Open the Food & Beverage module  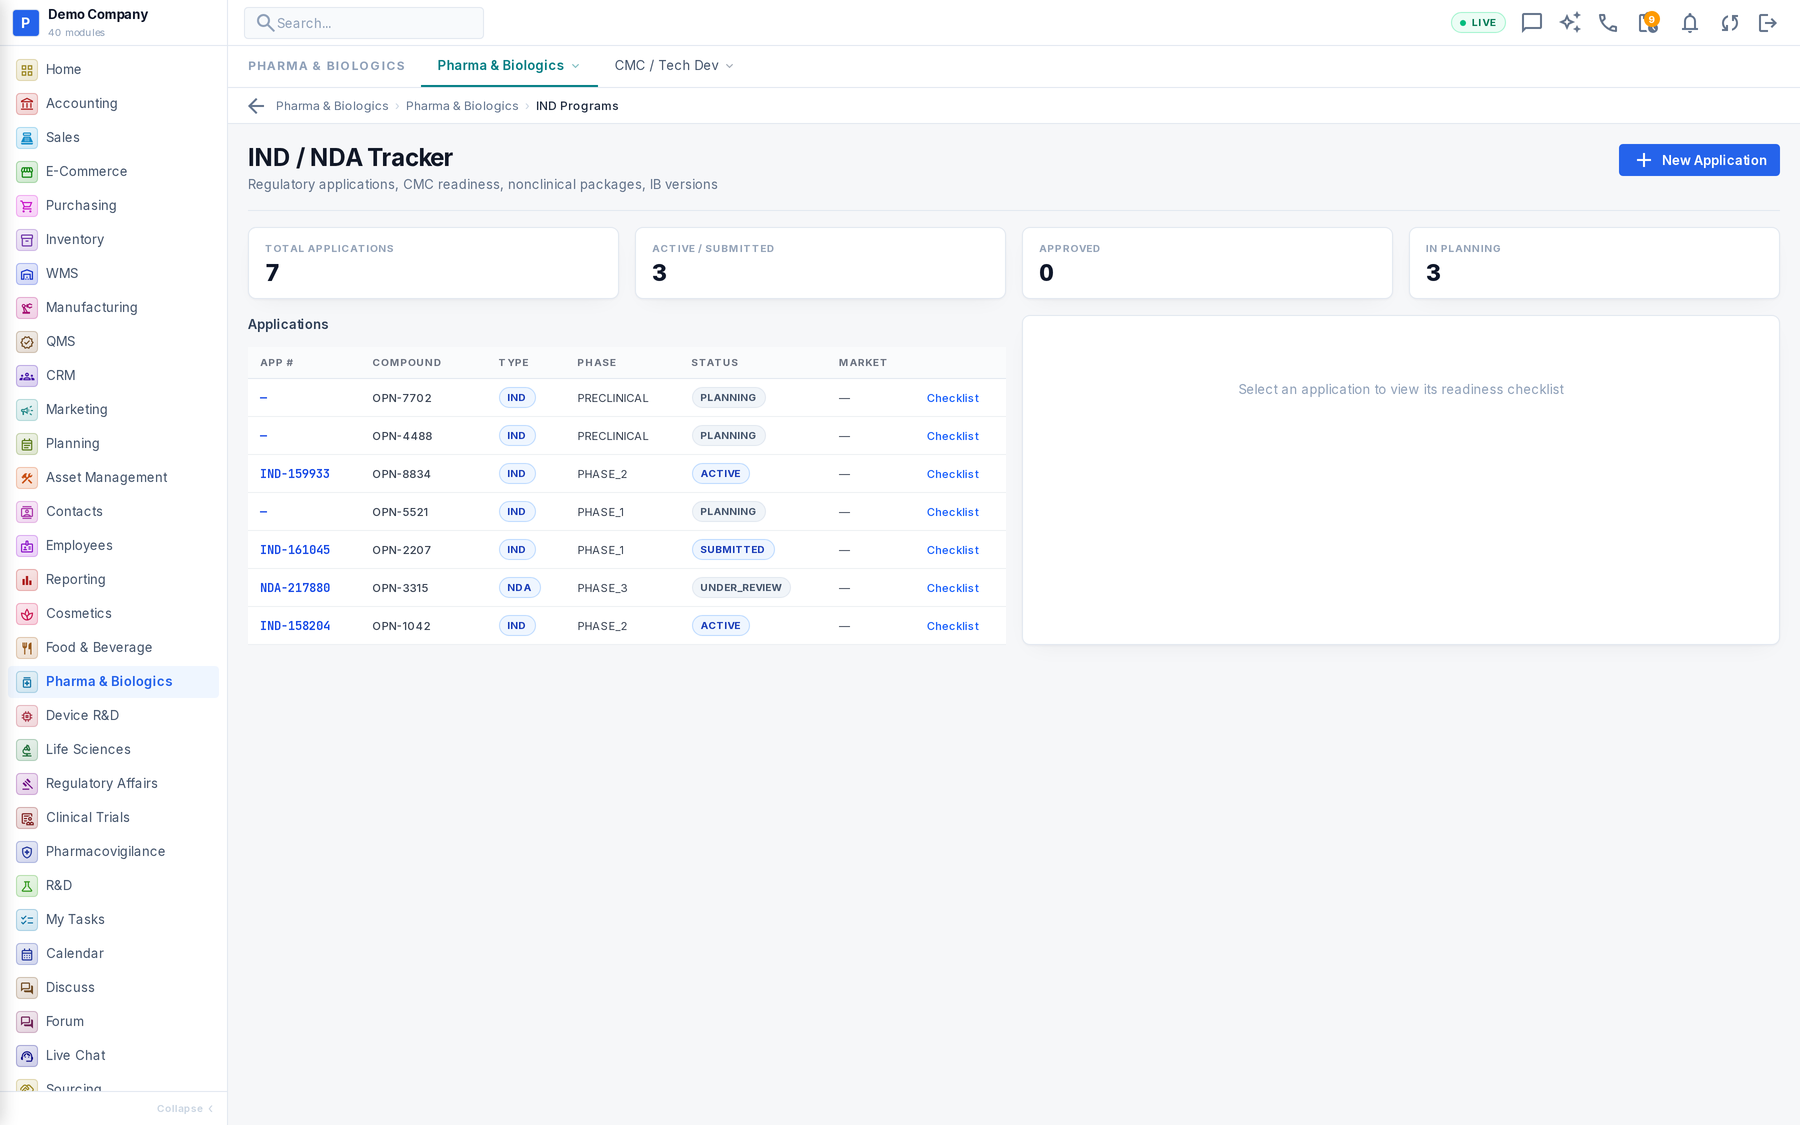(113, 648)
